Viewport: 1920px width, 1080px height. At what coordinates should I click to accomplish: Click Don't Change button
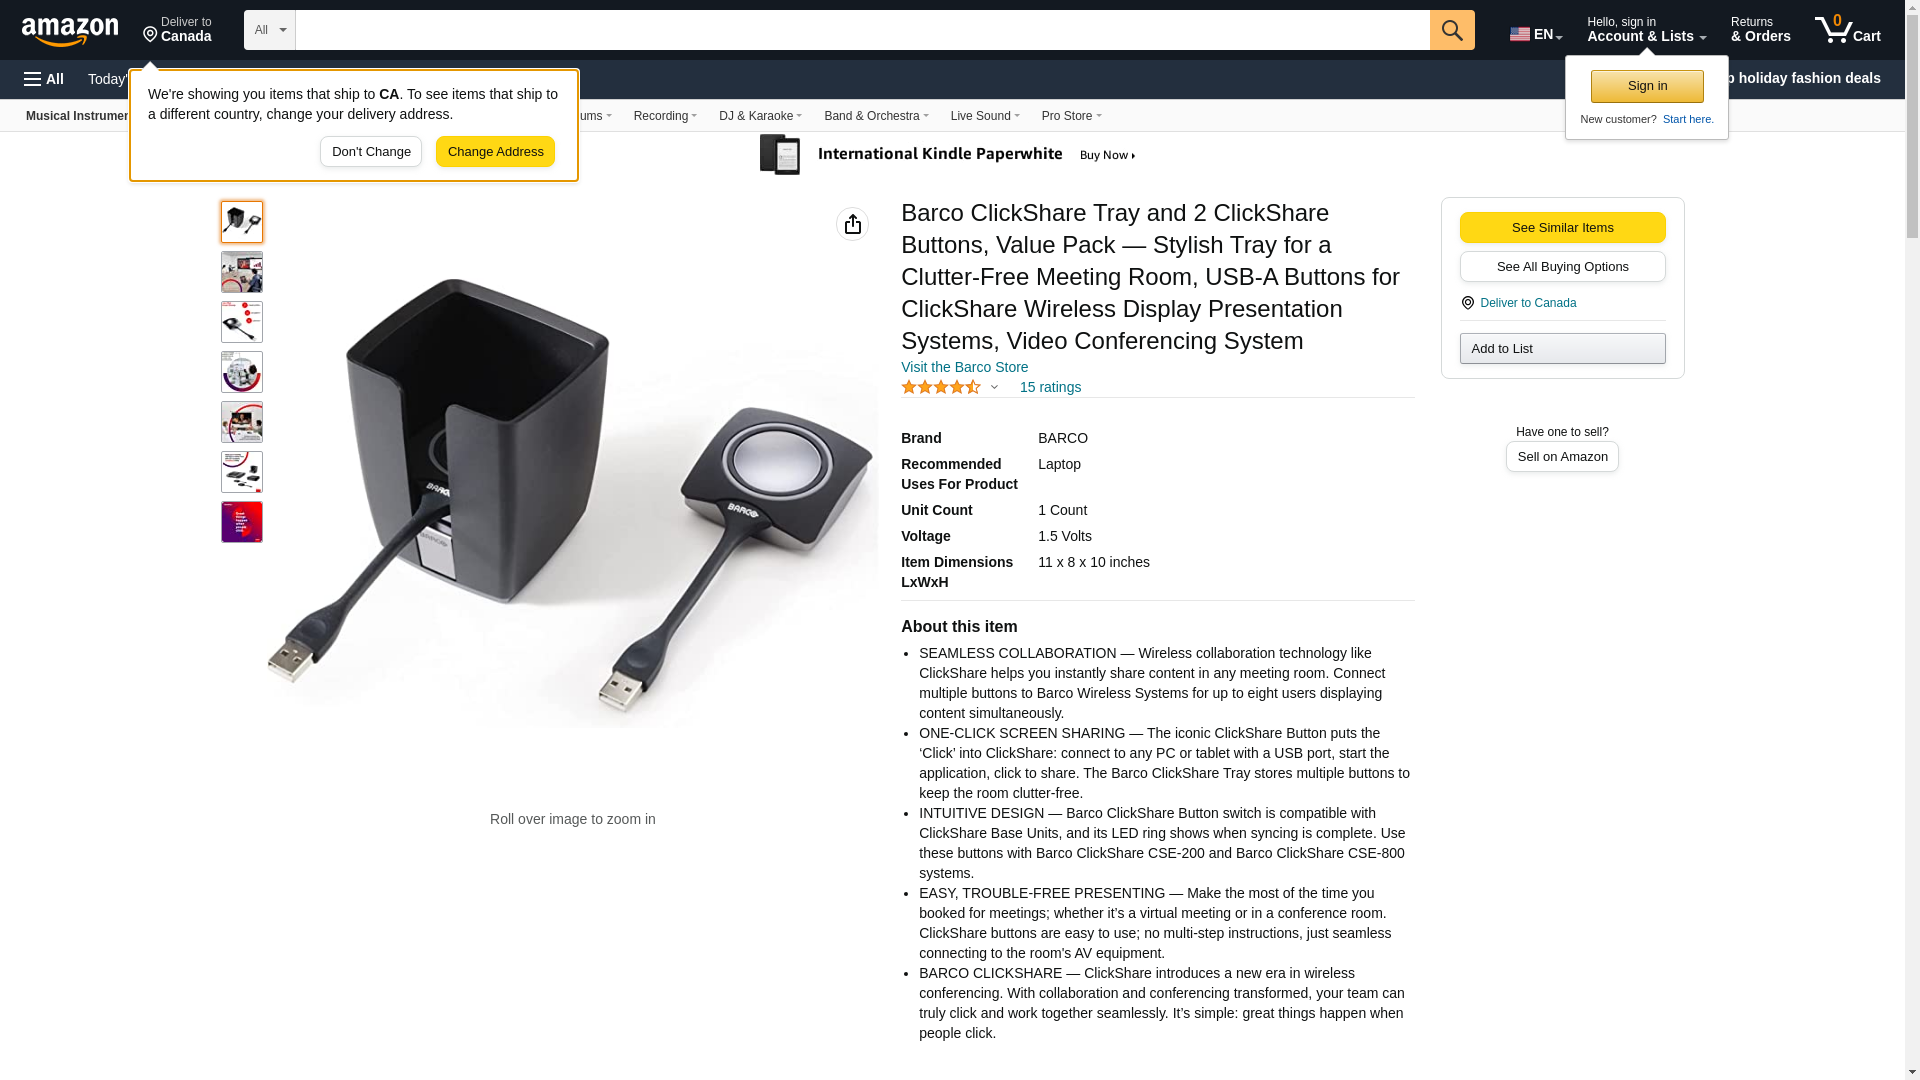pyautogui.click(x=371, y=152)
